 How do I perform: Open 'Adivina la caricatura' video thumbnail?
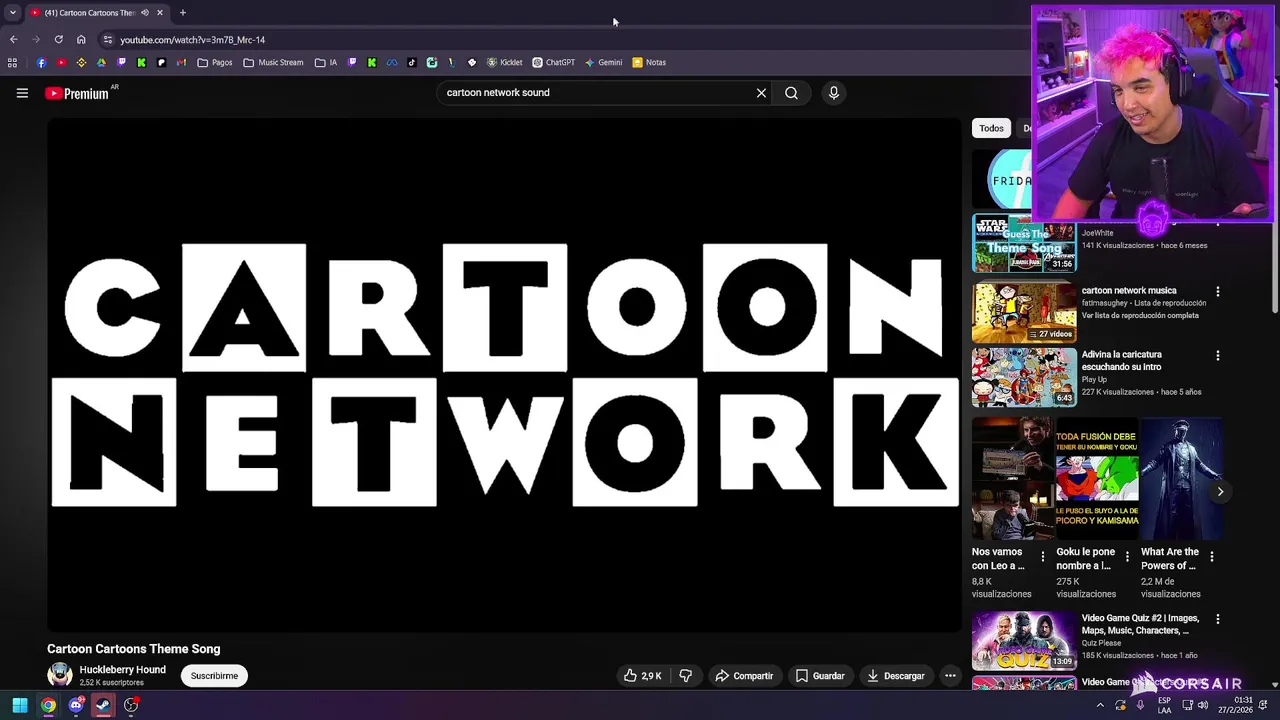pyautogui.click(x=1024, y=377)
